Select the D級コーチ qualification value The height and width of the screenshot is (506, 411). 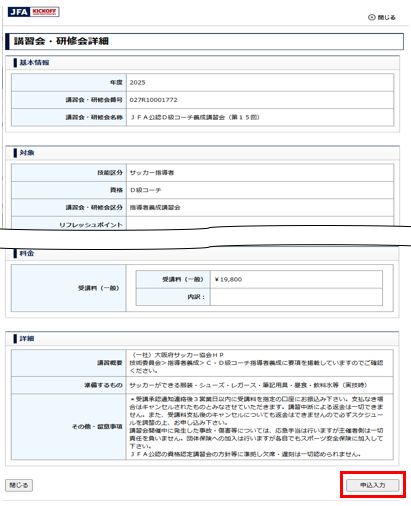point(145,190)
